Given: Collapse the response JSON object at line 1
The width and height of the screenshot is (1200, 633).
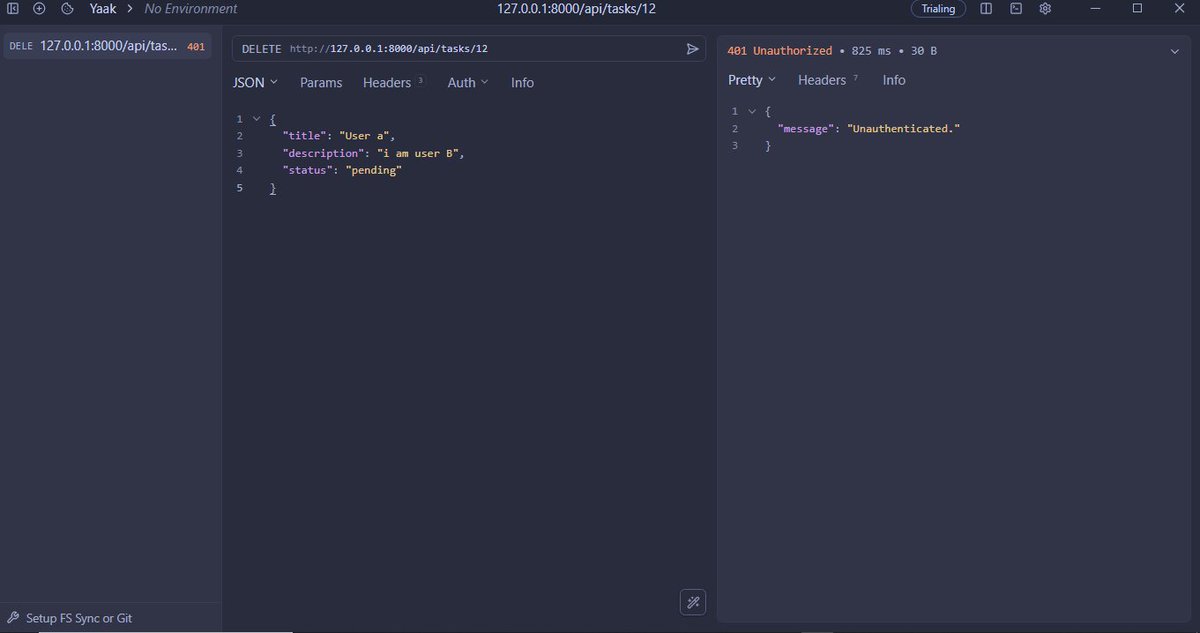Looking at the screenshot, I should [752, 111].
